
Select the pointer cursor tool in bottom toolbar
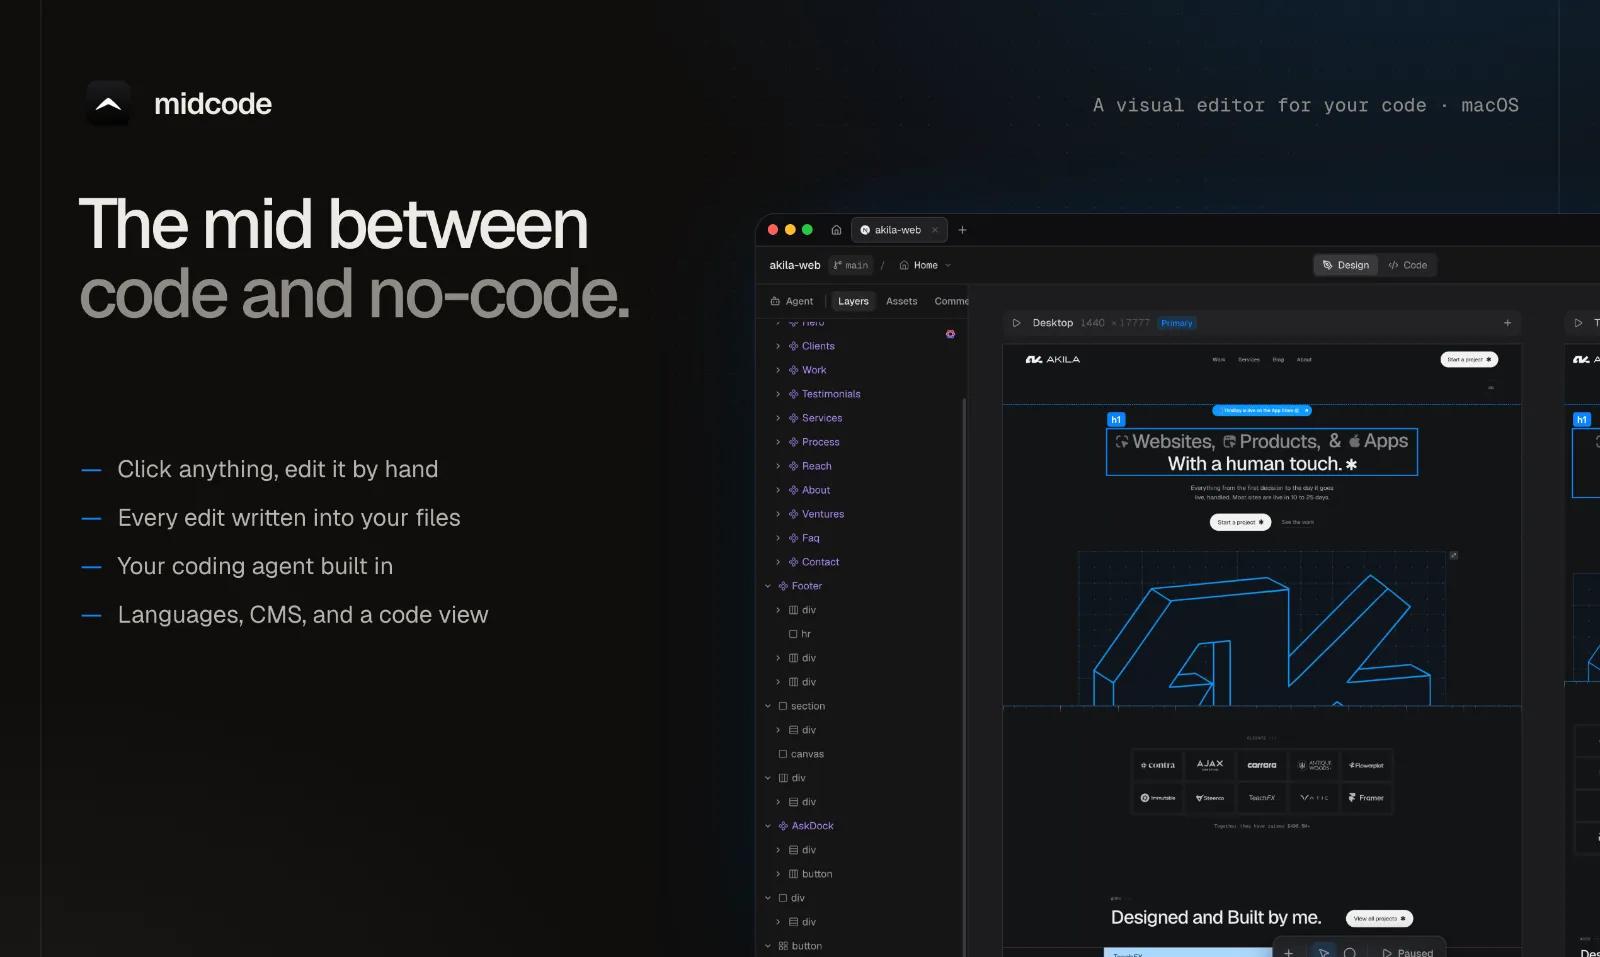coord(1323,952)
